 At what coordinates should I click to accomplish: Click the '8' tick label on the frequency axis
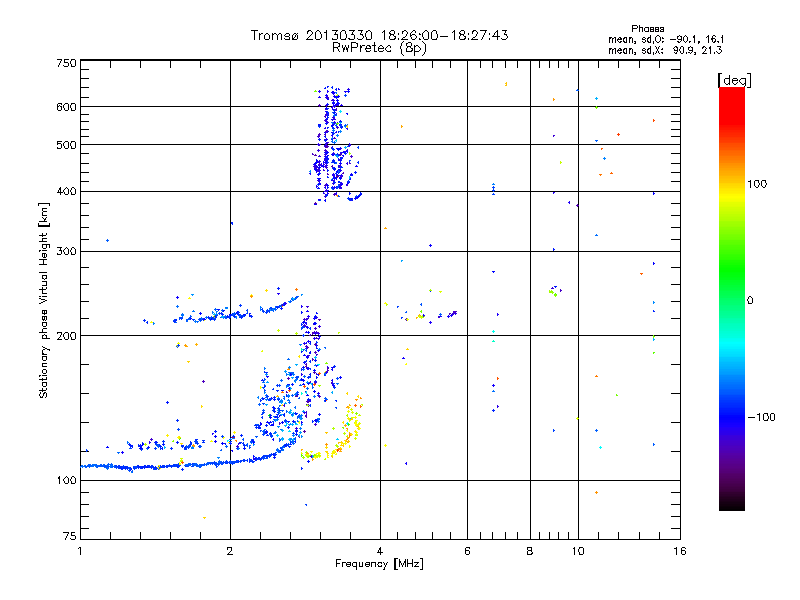tap(530, 551)
